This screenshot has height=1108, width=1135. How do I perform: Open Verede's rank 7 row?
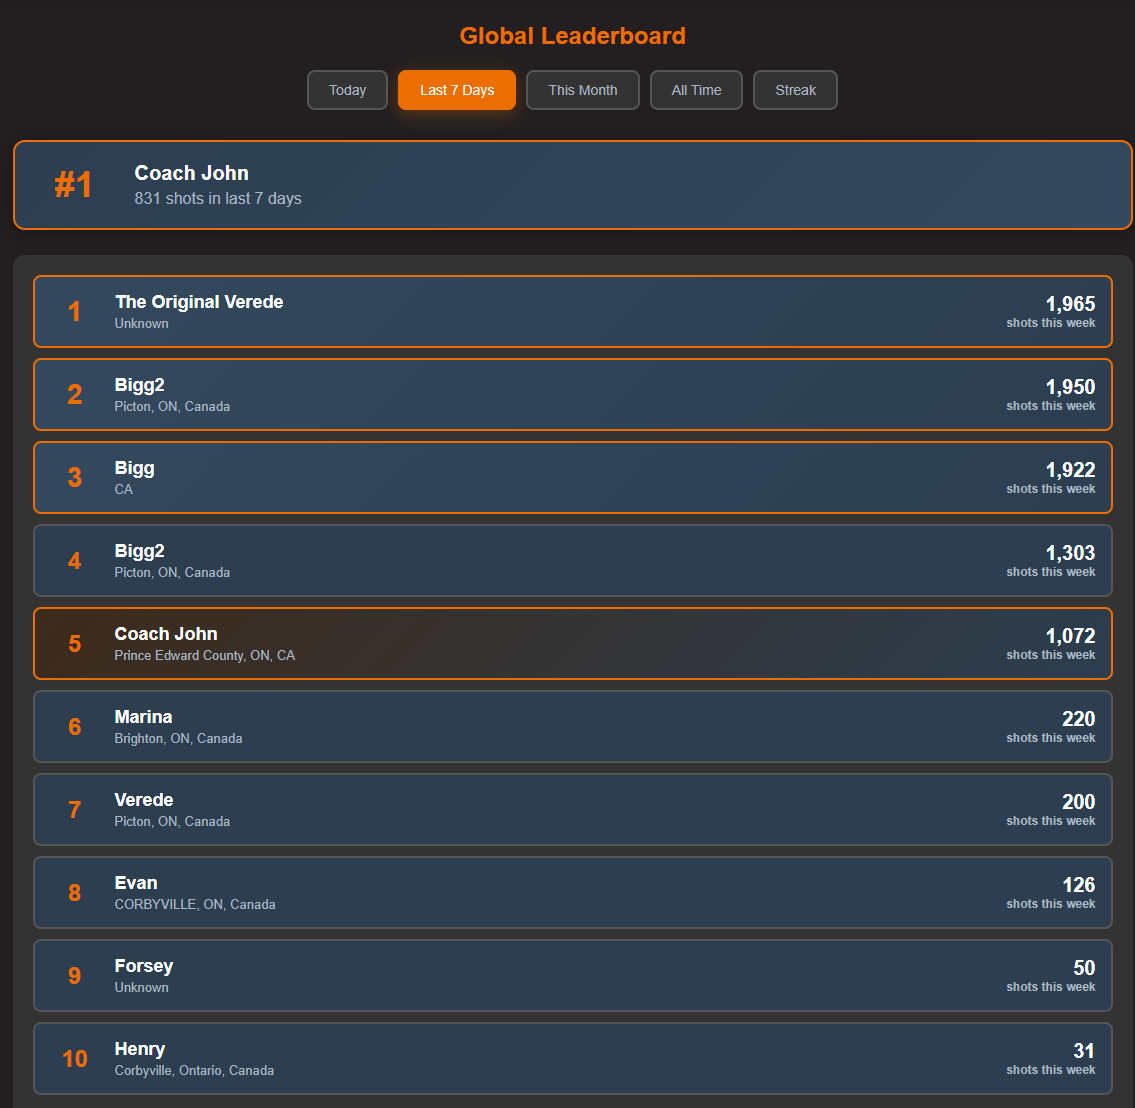567,809
